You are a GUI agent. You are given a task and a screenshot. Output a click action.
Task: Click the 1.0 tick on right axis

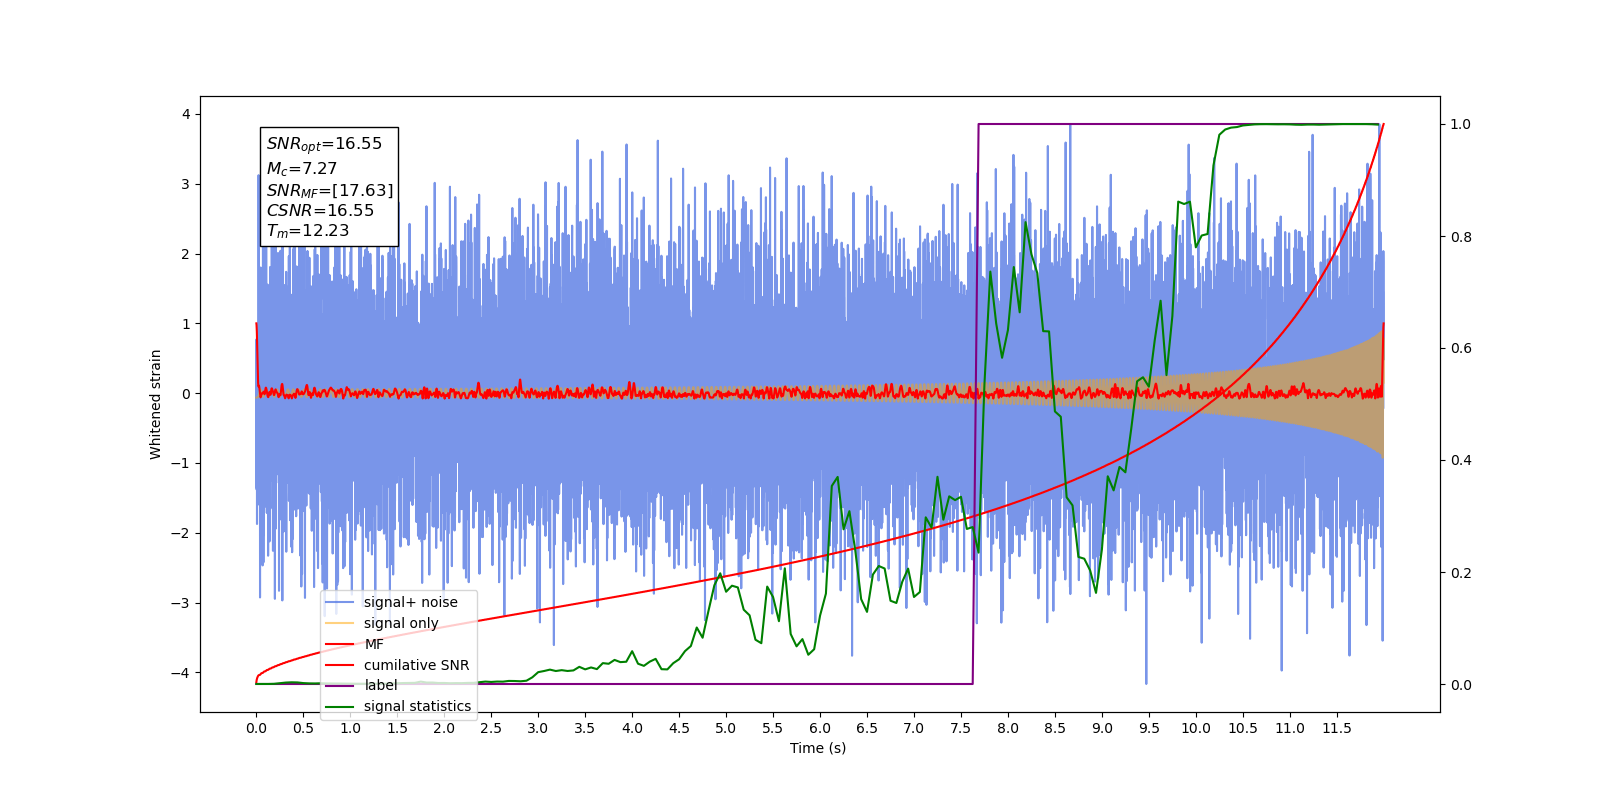point(1461,124)
